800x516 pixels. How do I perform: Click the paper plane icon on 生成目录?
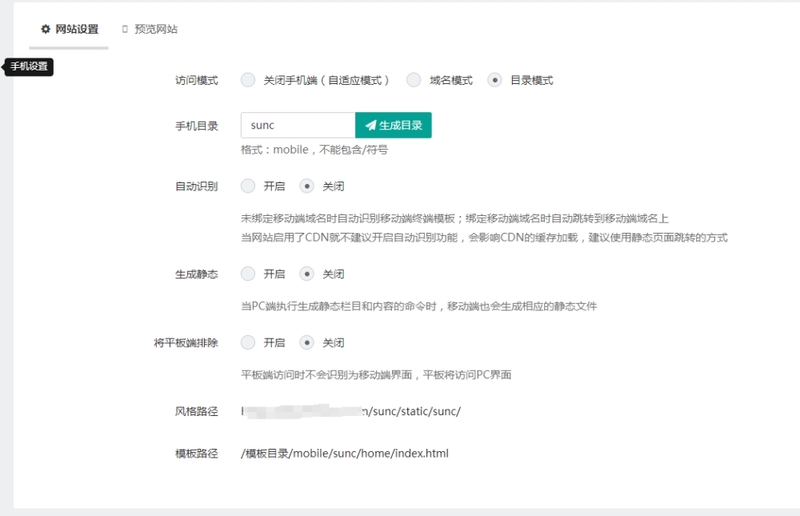(x=371, y=126)
